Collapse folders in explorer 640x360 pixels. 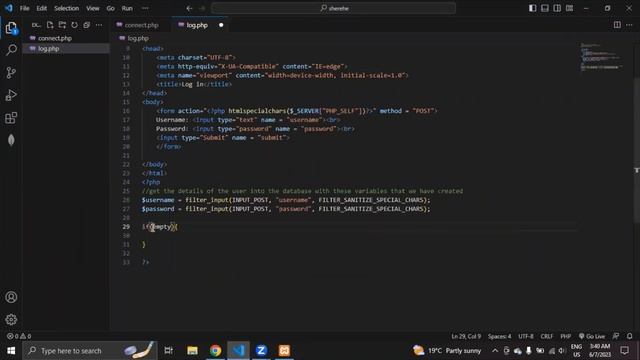(x=87, y=25)
